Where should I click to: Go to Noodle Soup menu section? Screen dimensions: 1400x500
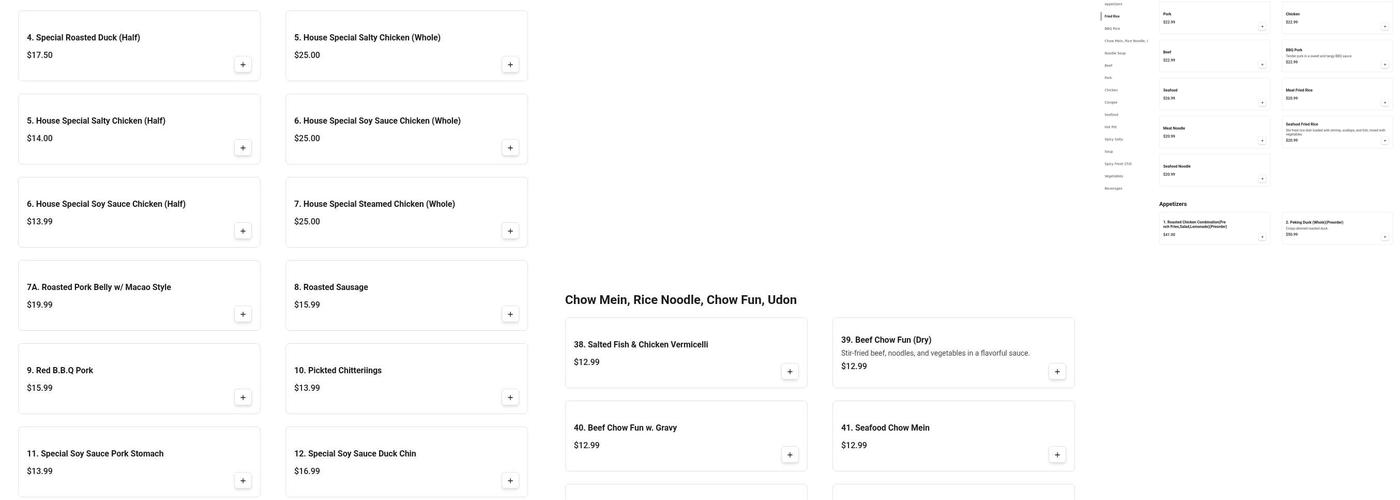pyautogui.click(x=1115, y=53)
